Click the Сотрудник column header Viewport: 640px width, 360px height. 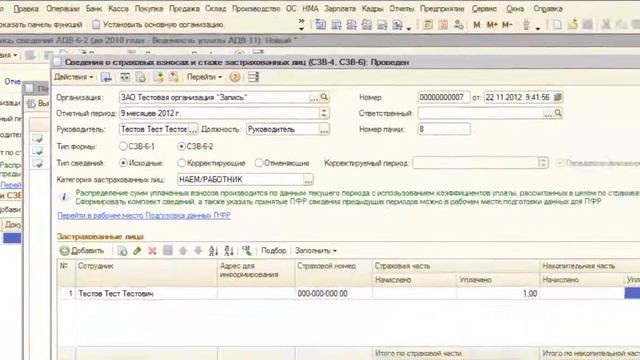(147, 273)
